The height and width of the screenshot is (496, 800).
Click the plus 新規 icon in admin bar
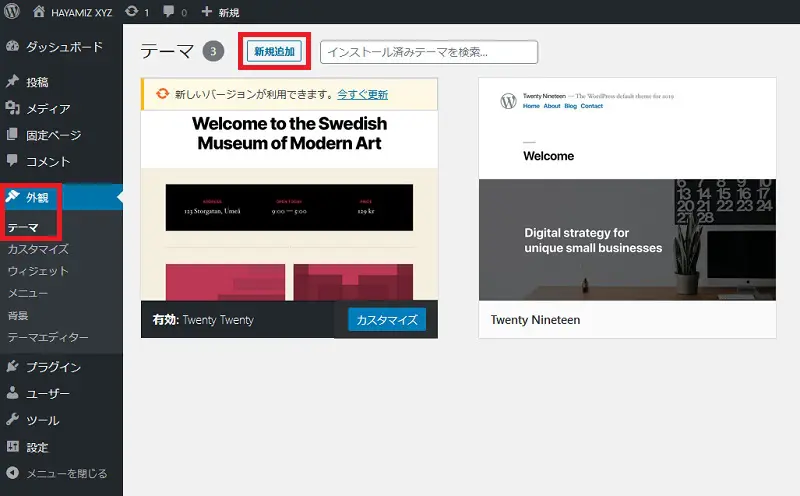coord(207,12)
